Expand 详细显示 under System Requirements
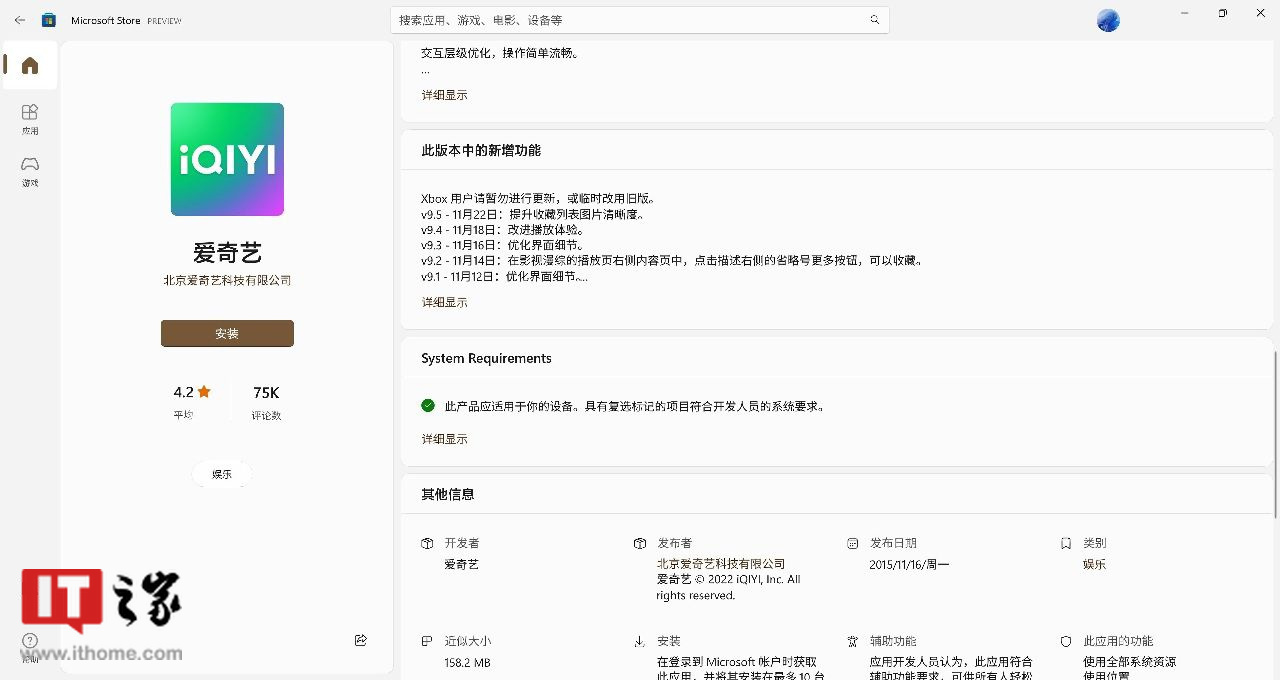 (444, 438)
